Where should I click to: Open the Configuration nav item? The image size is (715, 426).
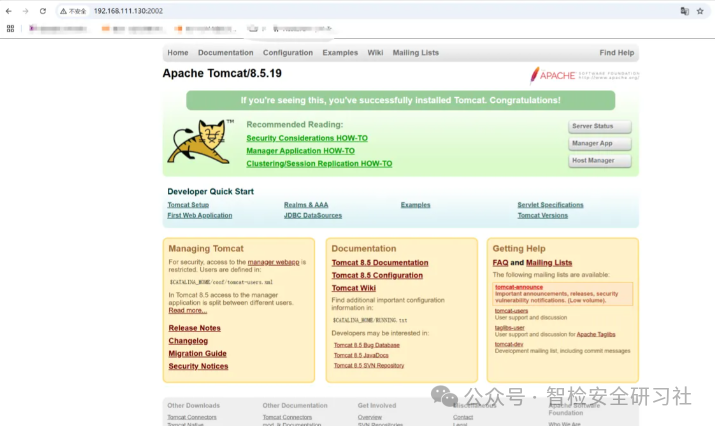pyautogui.click(x=288, y=53)
